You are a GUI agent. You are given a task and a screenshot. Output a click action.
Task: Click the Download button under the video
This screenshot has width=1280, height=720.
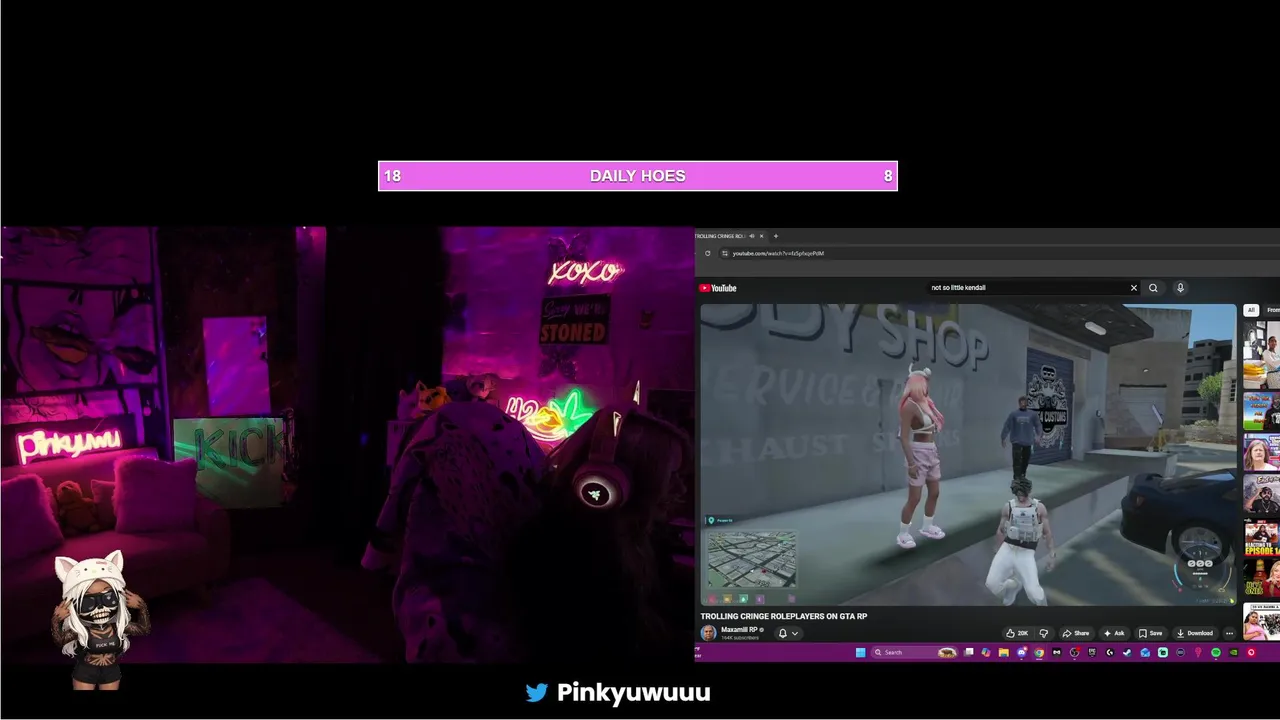[x=1195, y=633]
